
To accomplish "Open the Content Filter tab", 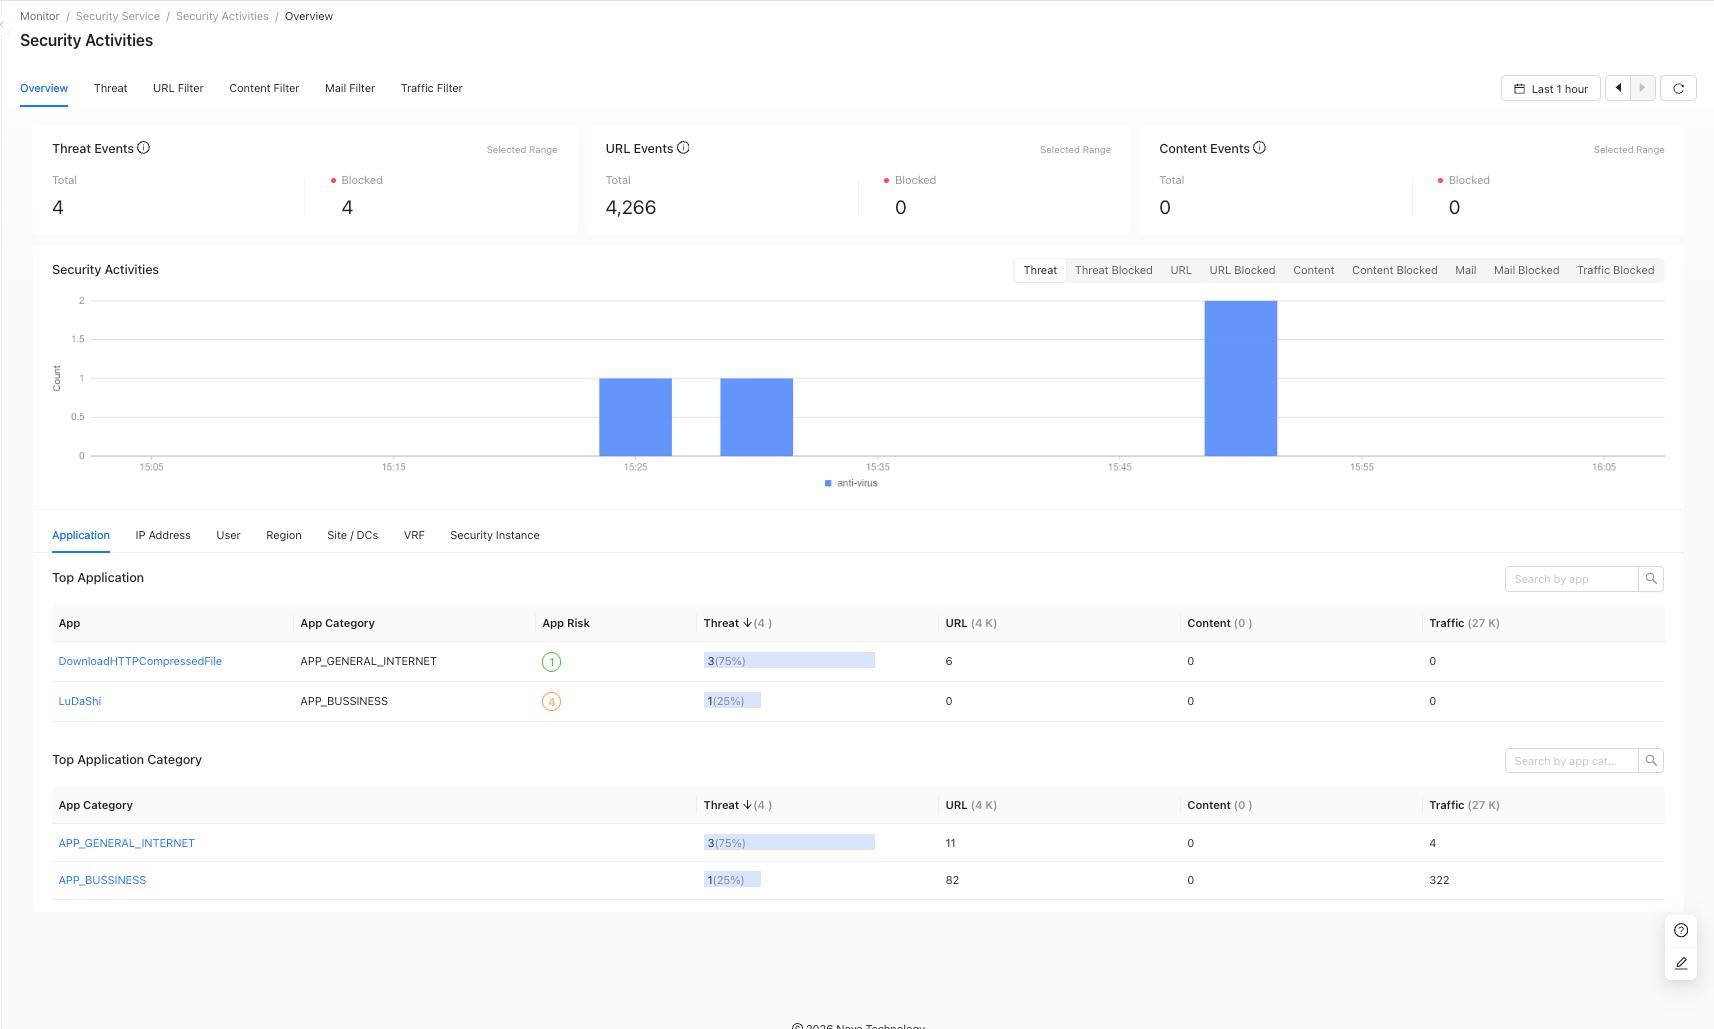I will point(264,88).
